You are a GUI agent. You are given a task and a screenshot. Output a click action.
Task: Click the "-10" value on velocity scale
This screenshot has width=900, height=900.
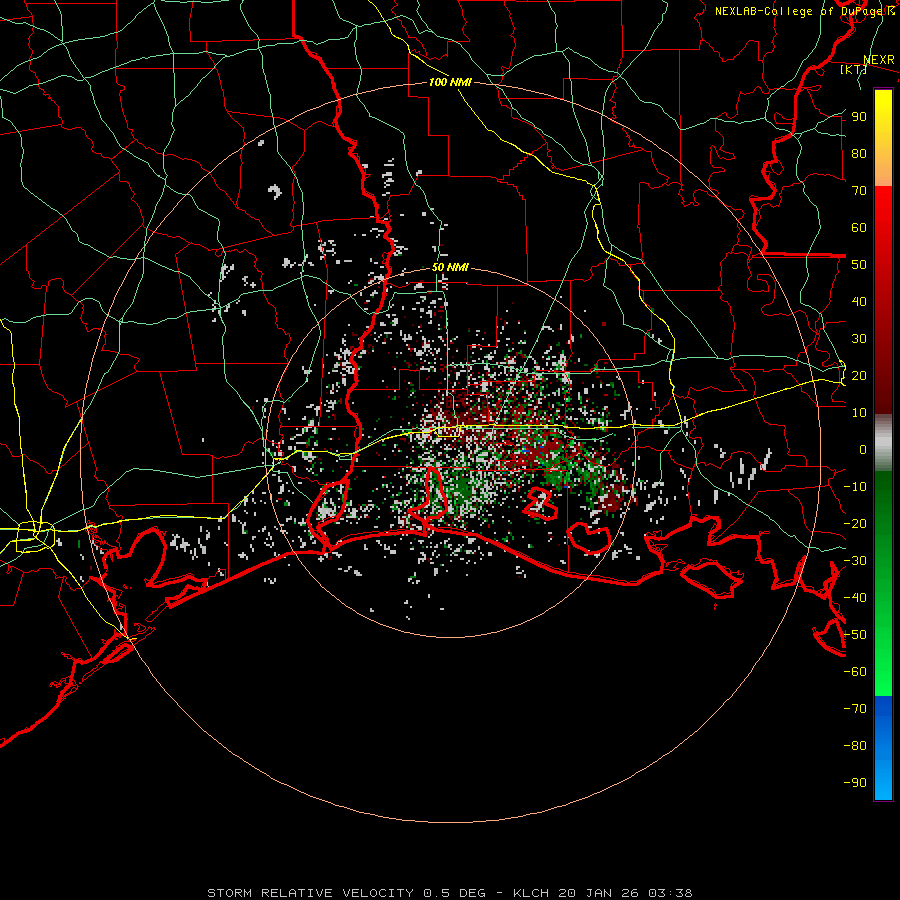tap(855, 487)
